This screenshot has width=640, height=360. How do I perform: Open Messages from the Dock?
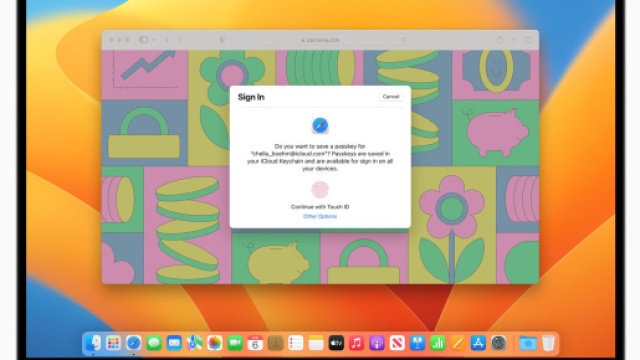pos(154,343)
